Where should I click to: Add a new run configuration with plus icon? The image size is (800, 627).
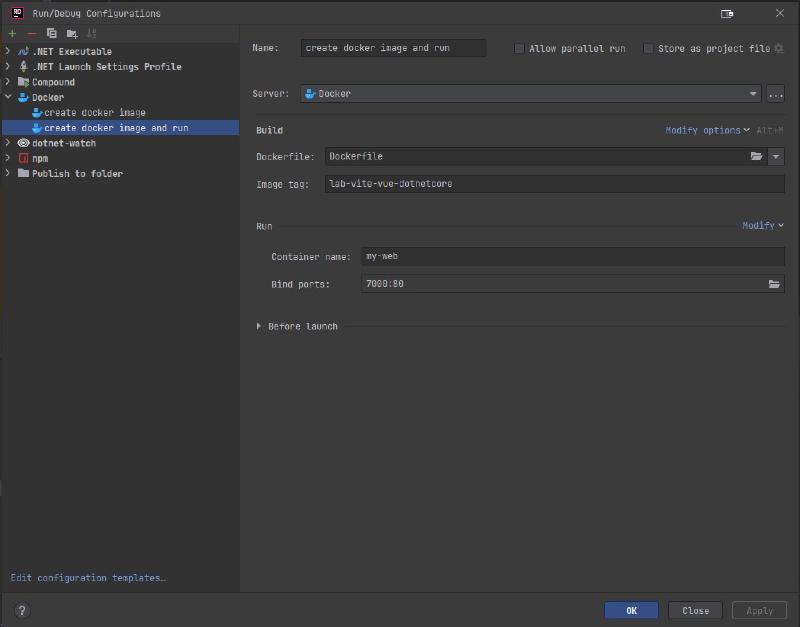coord(12,33)
